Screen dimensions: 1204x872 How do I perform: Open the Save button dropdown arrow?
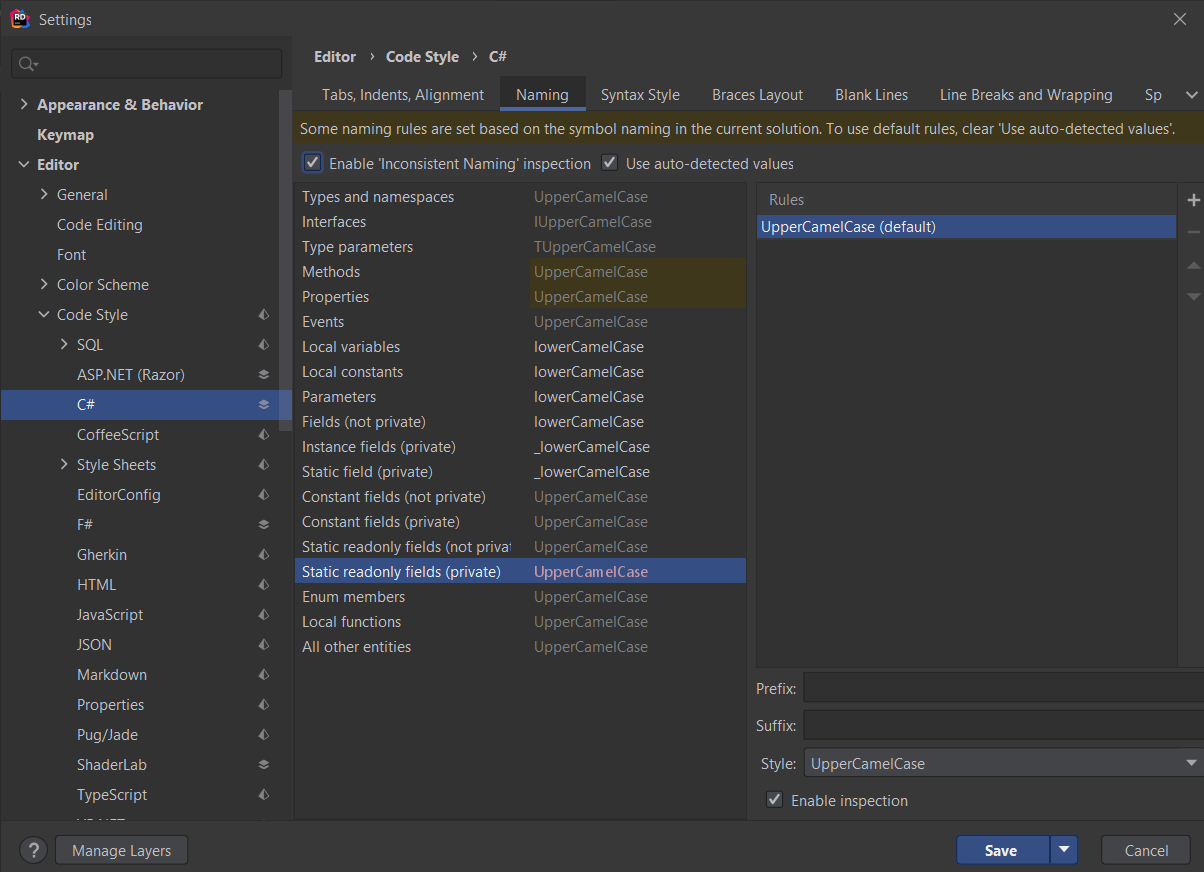click(x=1064, y=850)
